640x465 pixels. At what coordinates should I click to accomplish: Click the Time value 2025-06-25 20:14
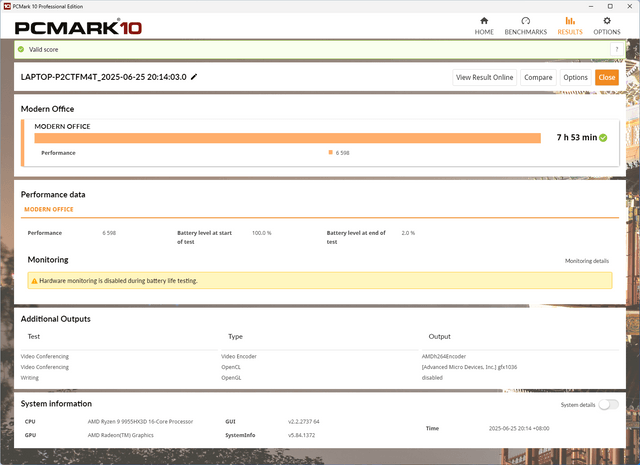click(x=519, y=428)
